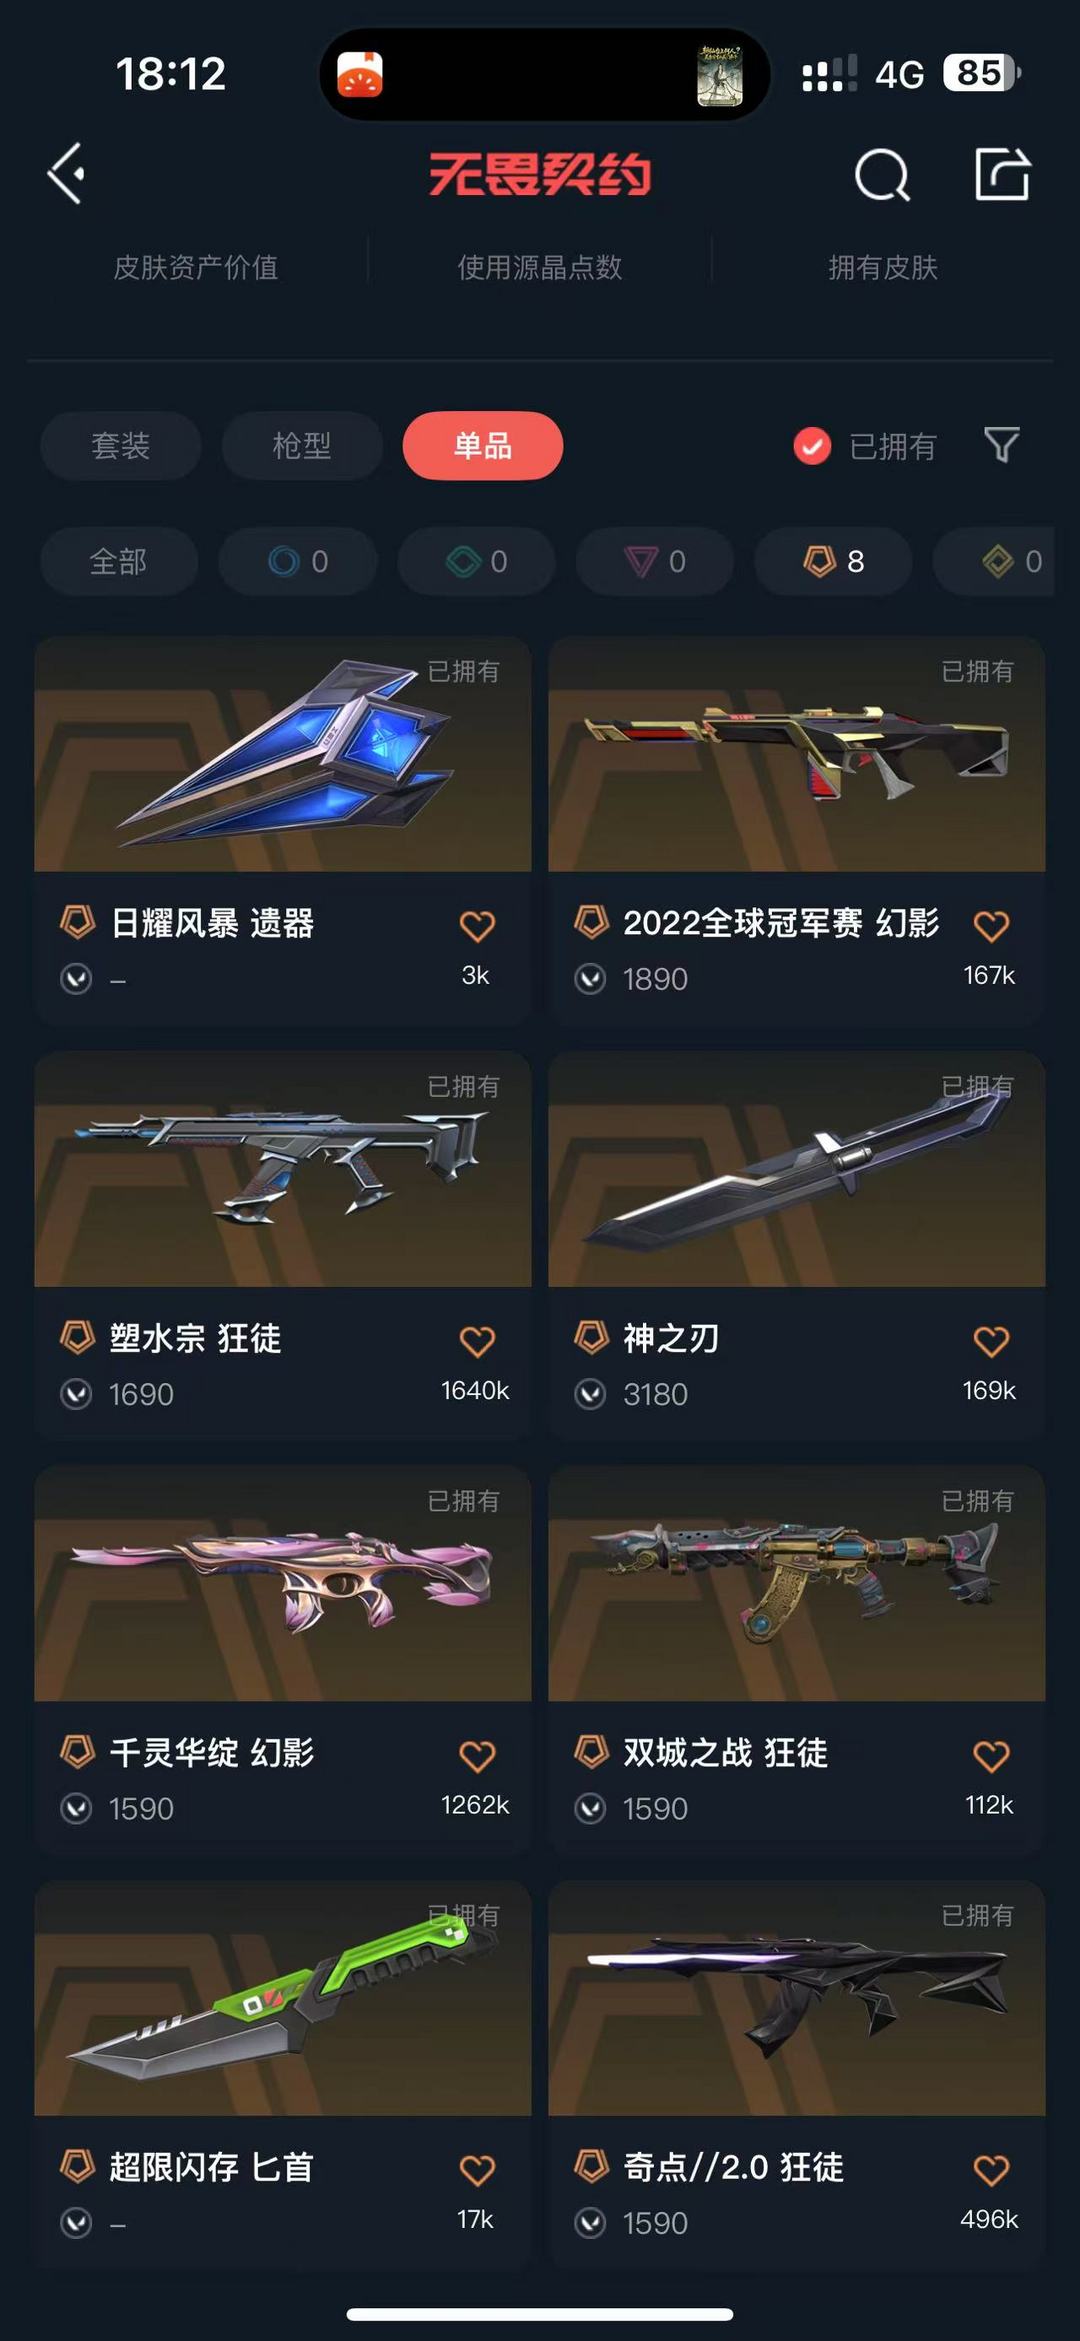Tap the share icon in header
1080x2341 pixels.
(1003, 174)
